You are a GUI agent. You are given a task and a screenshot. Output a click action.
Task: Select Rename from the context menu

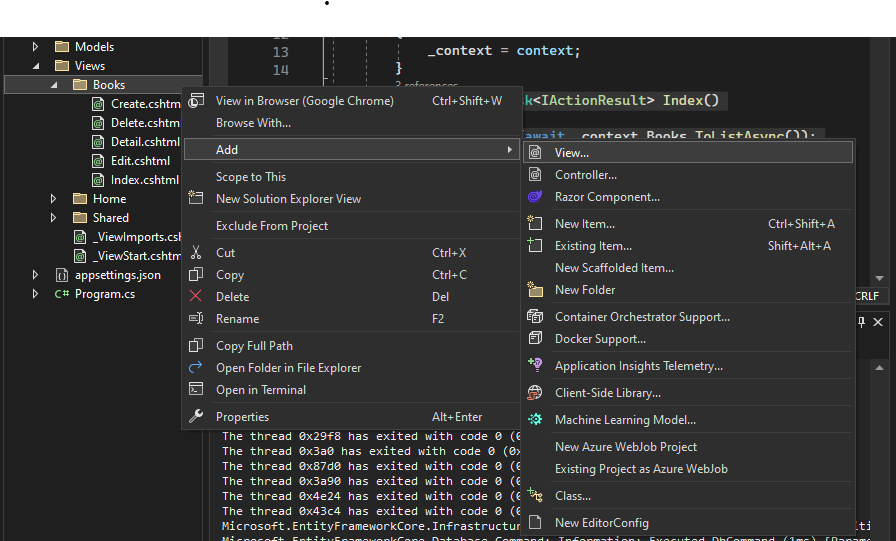[x=237, y=319]
